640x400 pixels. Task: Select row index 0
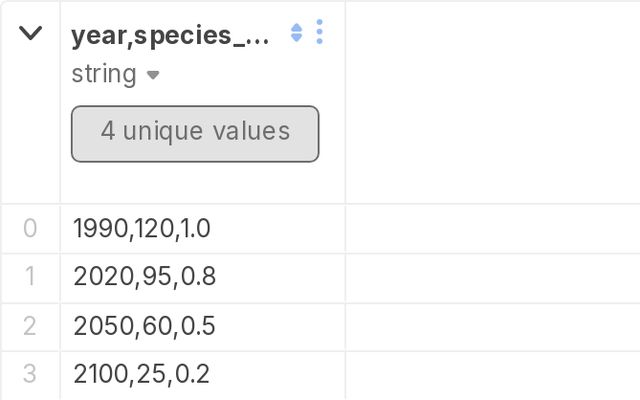click(30, 228)
